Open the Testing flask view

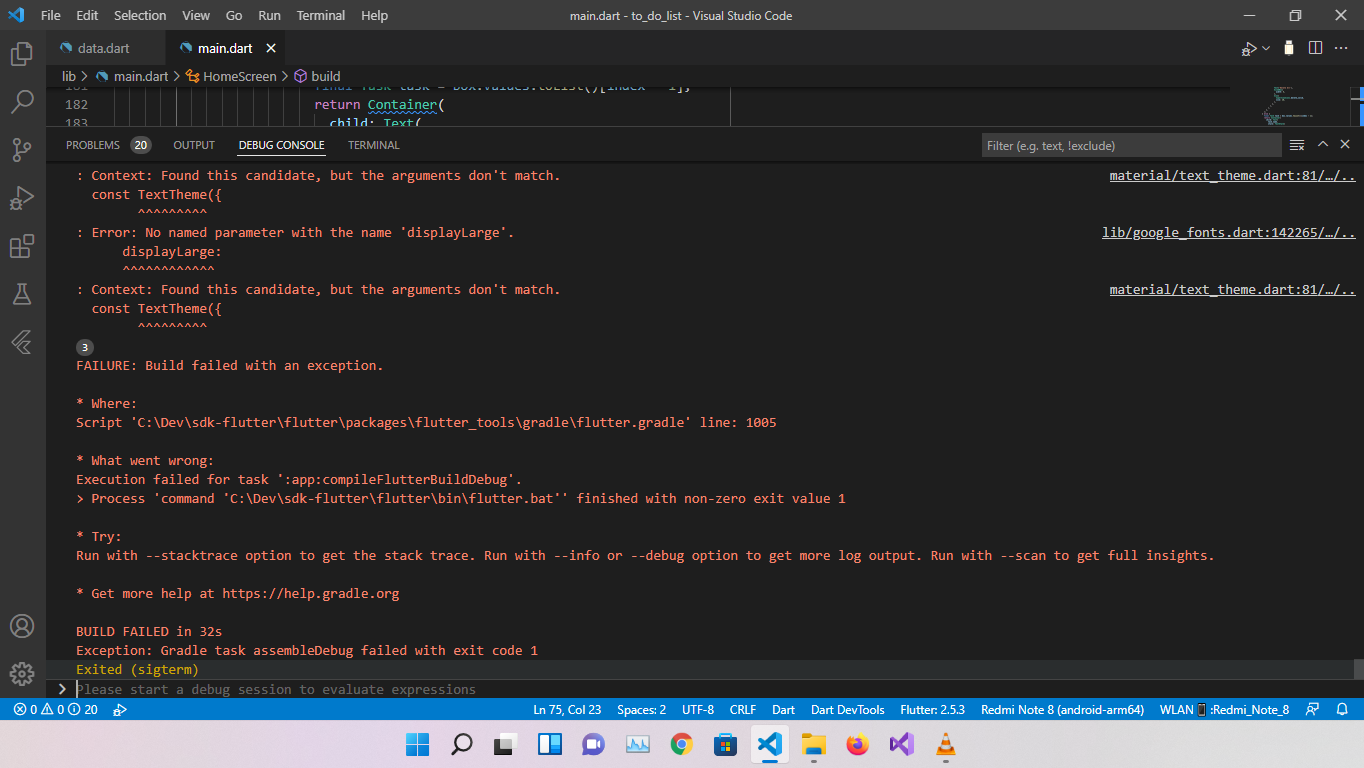pyautogui.click(x=22, y=294)
